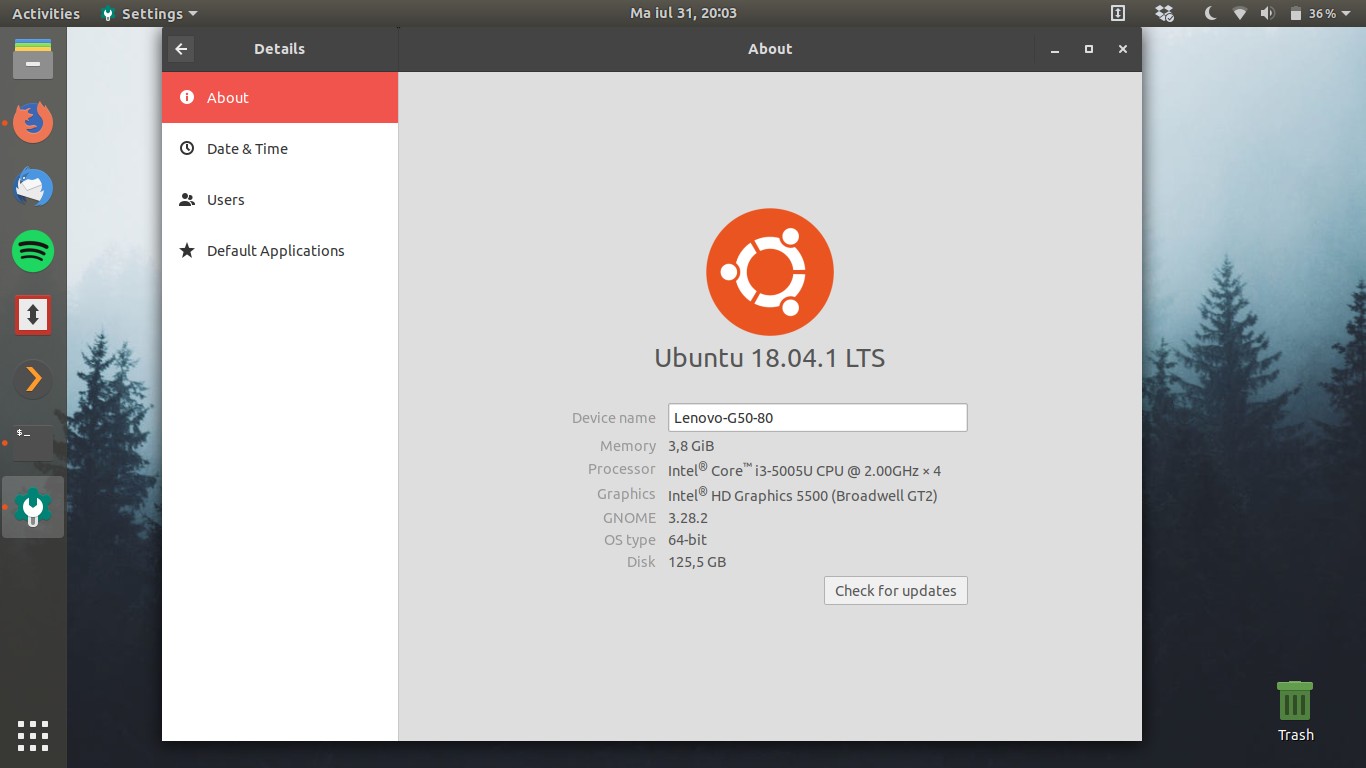Open the orange chevron Plex icon in the dock
The width and height of the screenshot is (1366, 768).
click(x=33, y=379)
